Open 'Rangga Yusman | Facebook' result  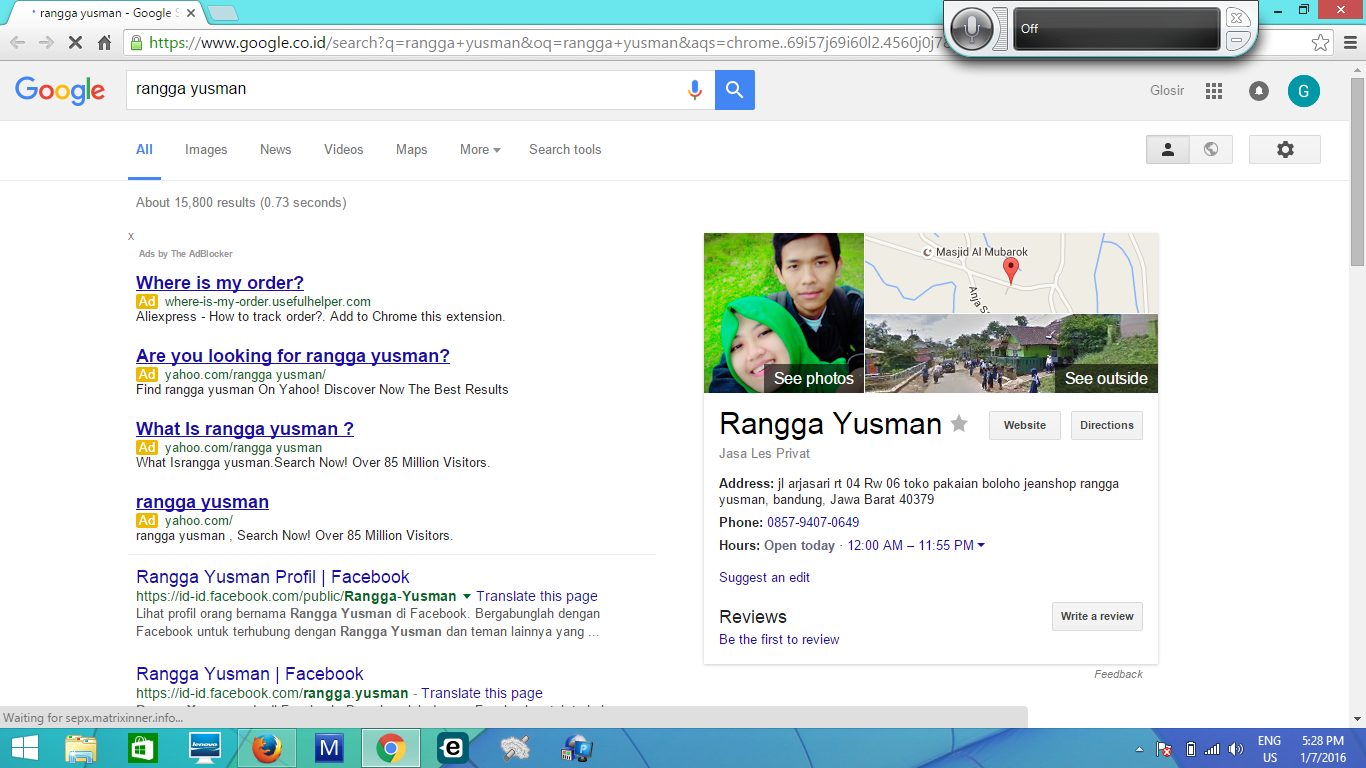tap(250, 674)
